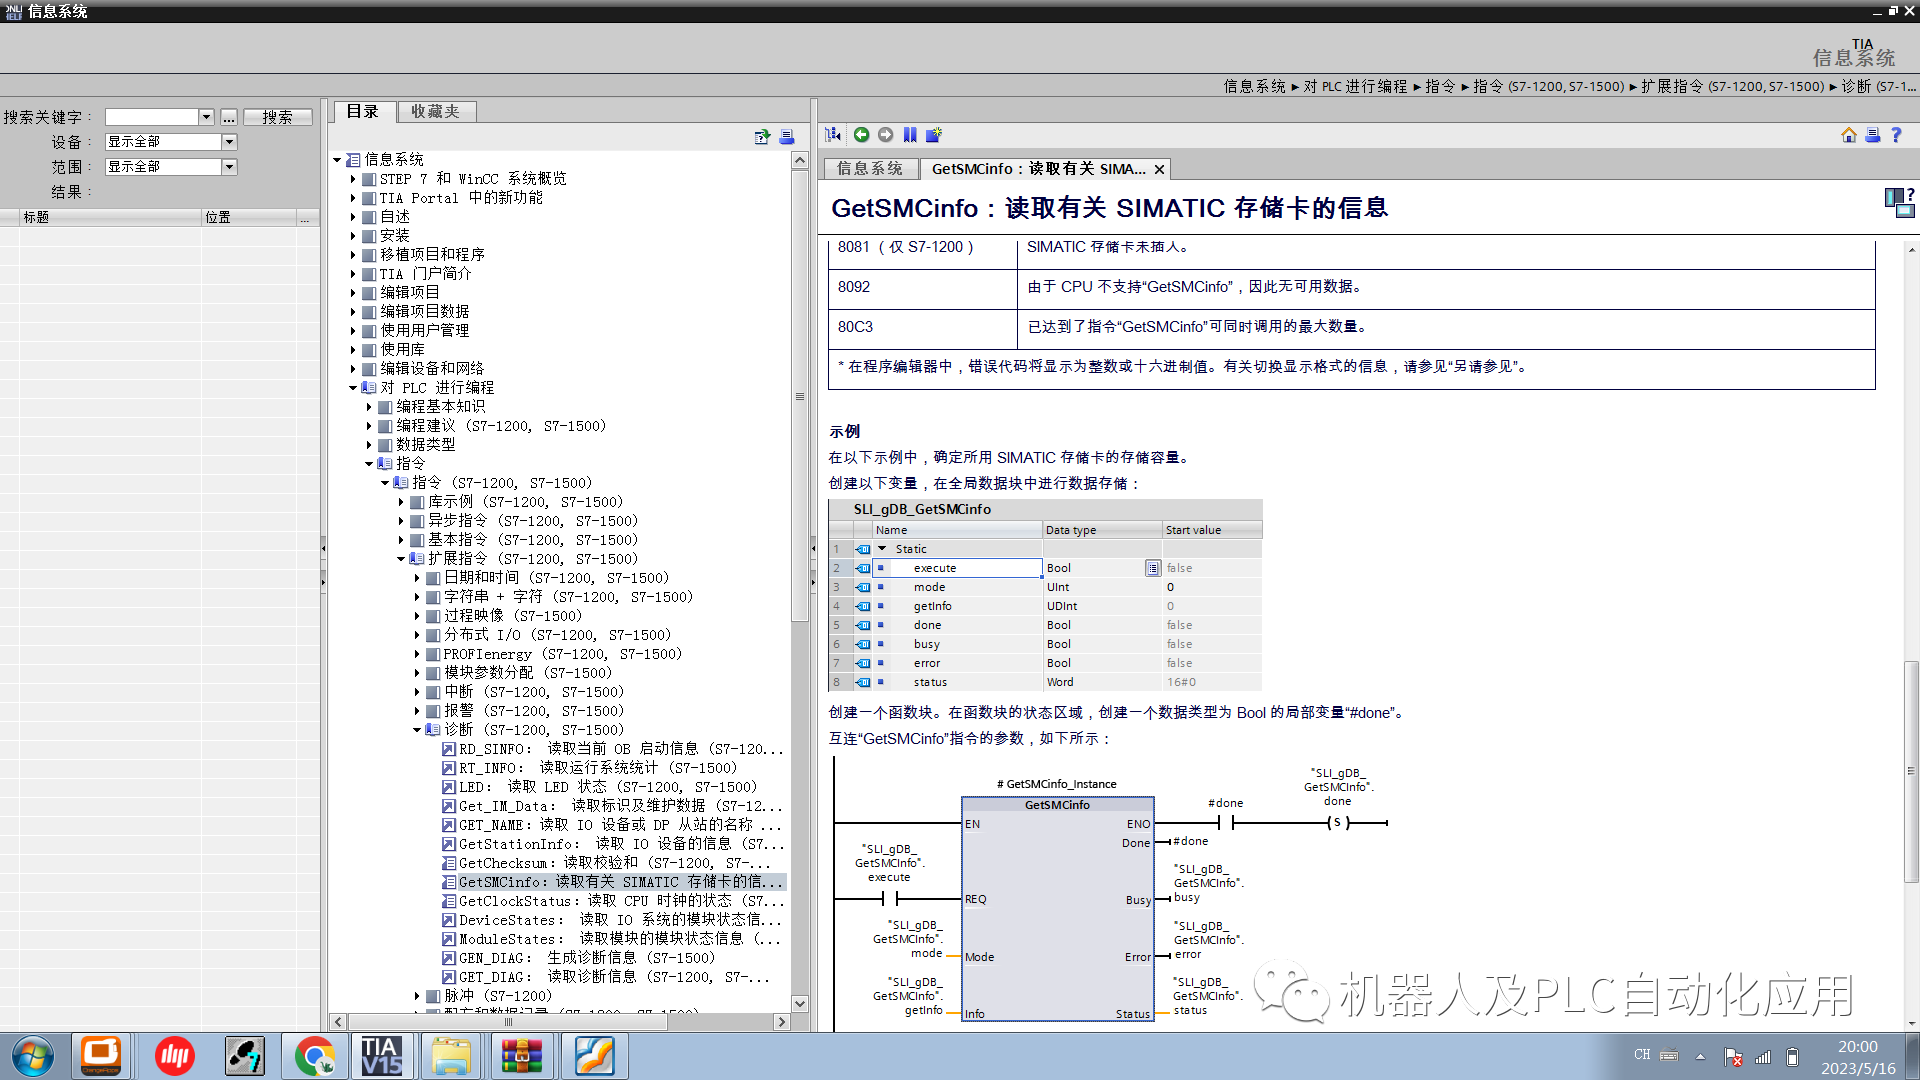Click in the search keyword input field
Image resolution: width=1920 pixels, height=1080 pixels.
(152, 117)
